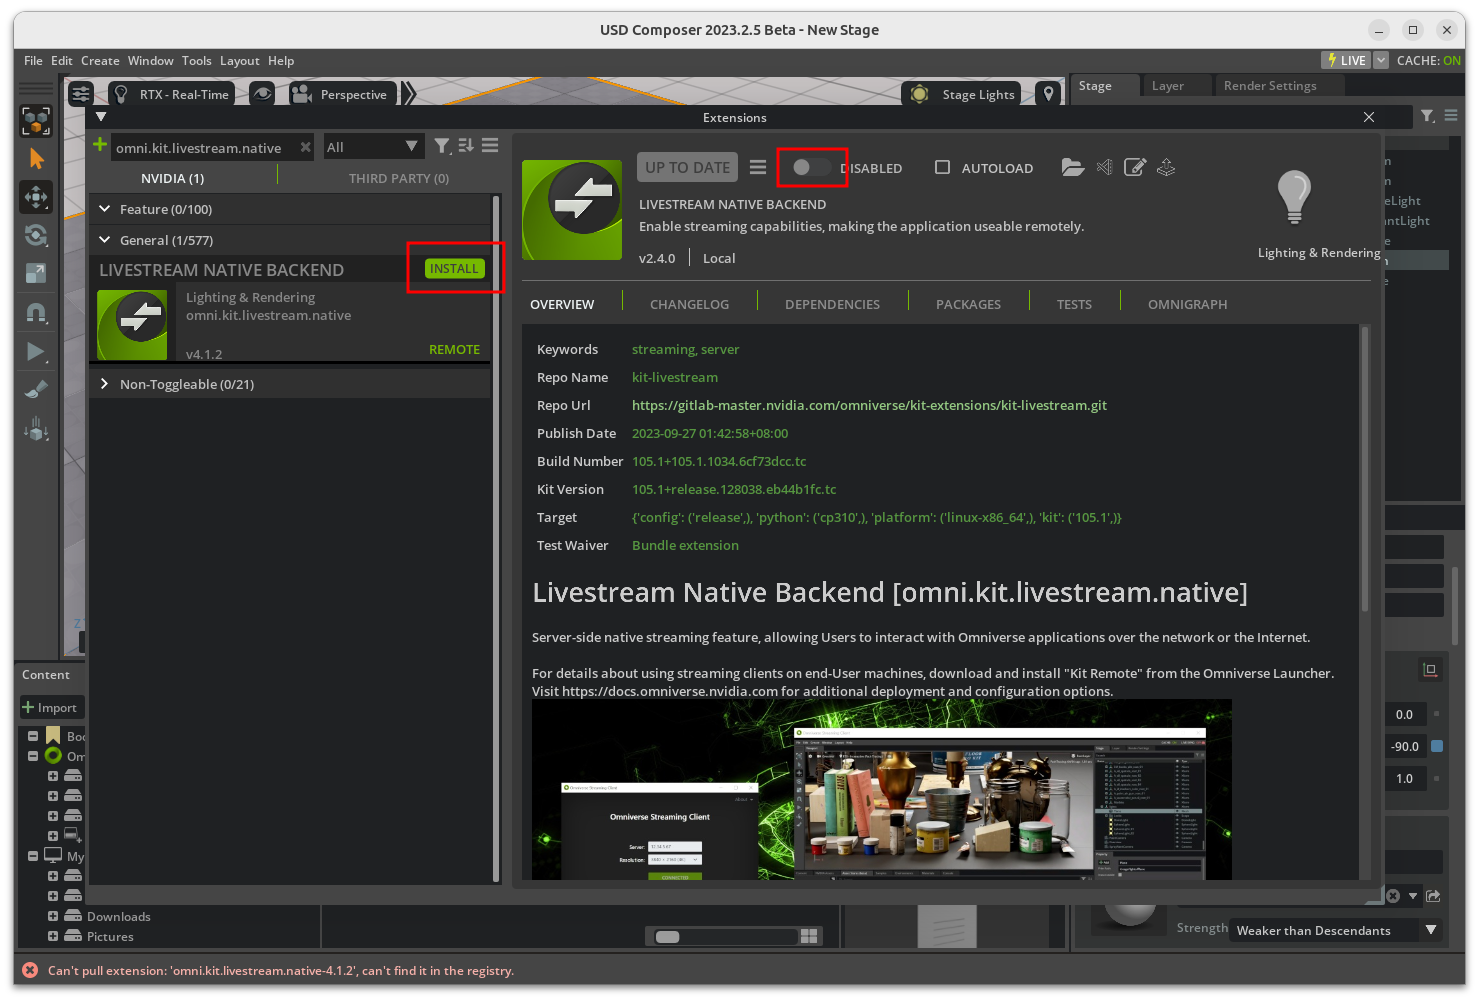
Task: Open the File menu
Action: coord(33,61)
